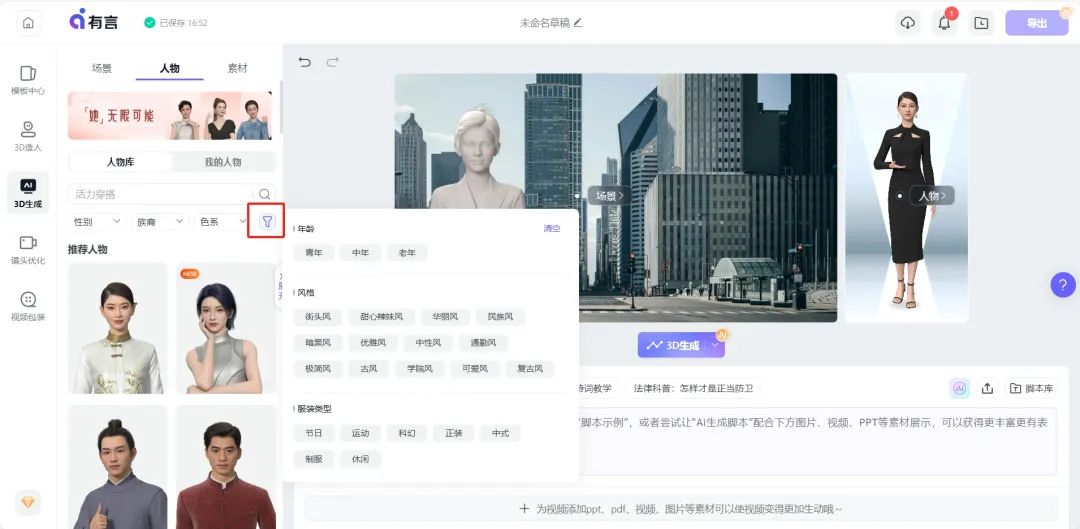Toggle the 民族风 style filter
This screenshot has height=529, width=1080.
coord(501,317)
